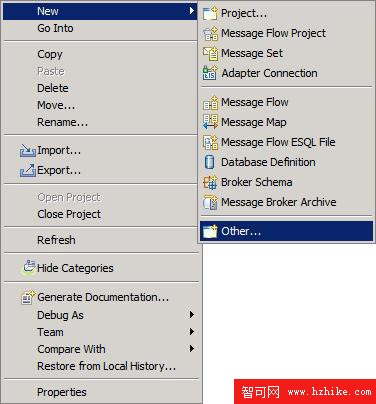Click the Database Definition cylinder icon
The image size is (376, 404).
(210, 162)
